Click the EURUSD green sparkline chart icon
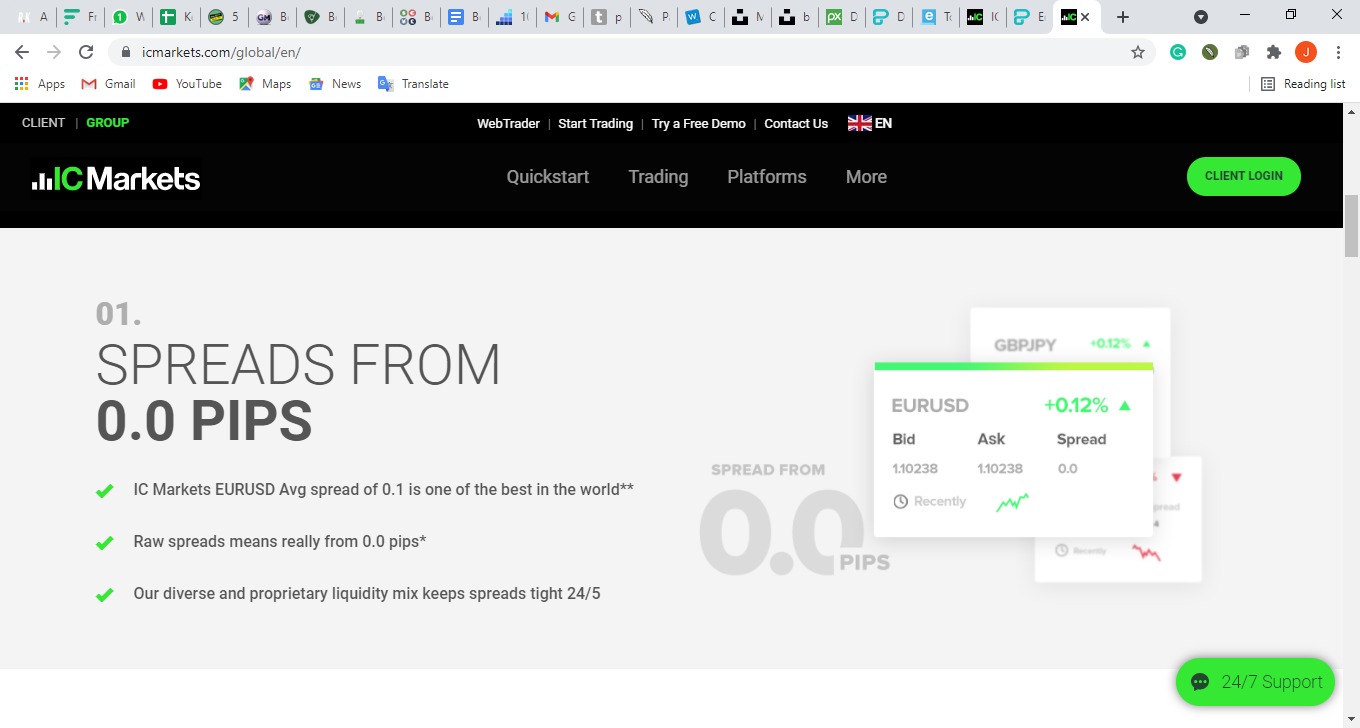This screenshot has width=1360, height=728. [1013, 502]
